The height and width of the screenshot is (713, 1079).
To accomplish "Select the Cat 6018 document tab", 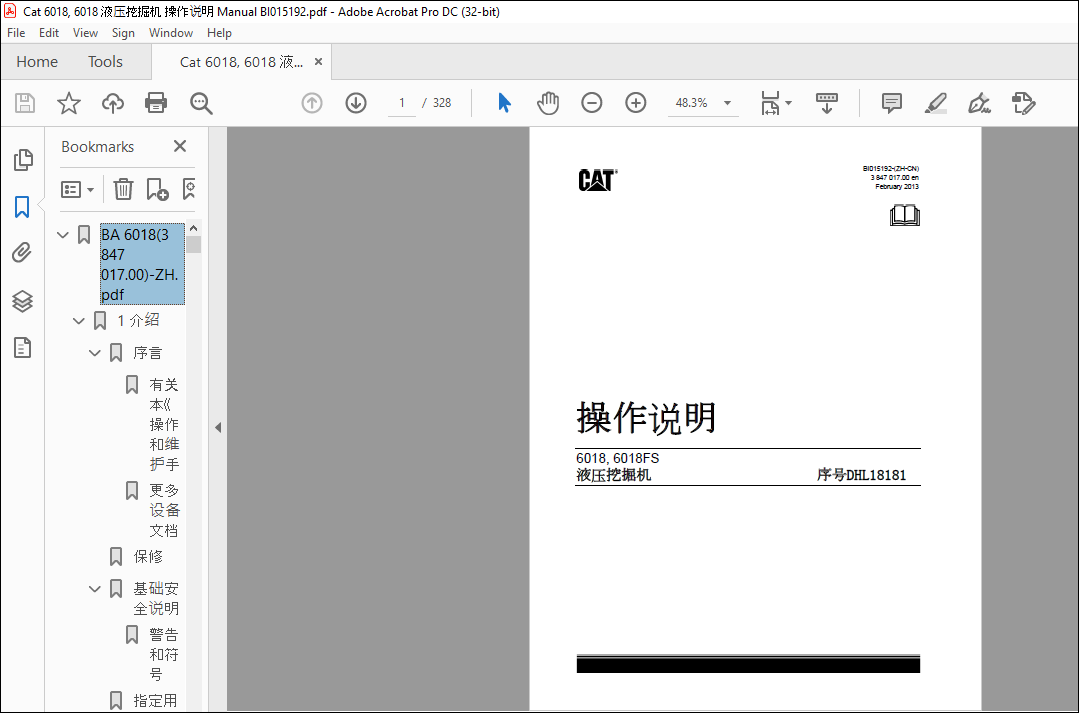I will (241, 62).
